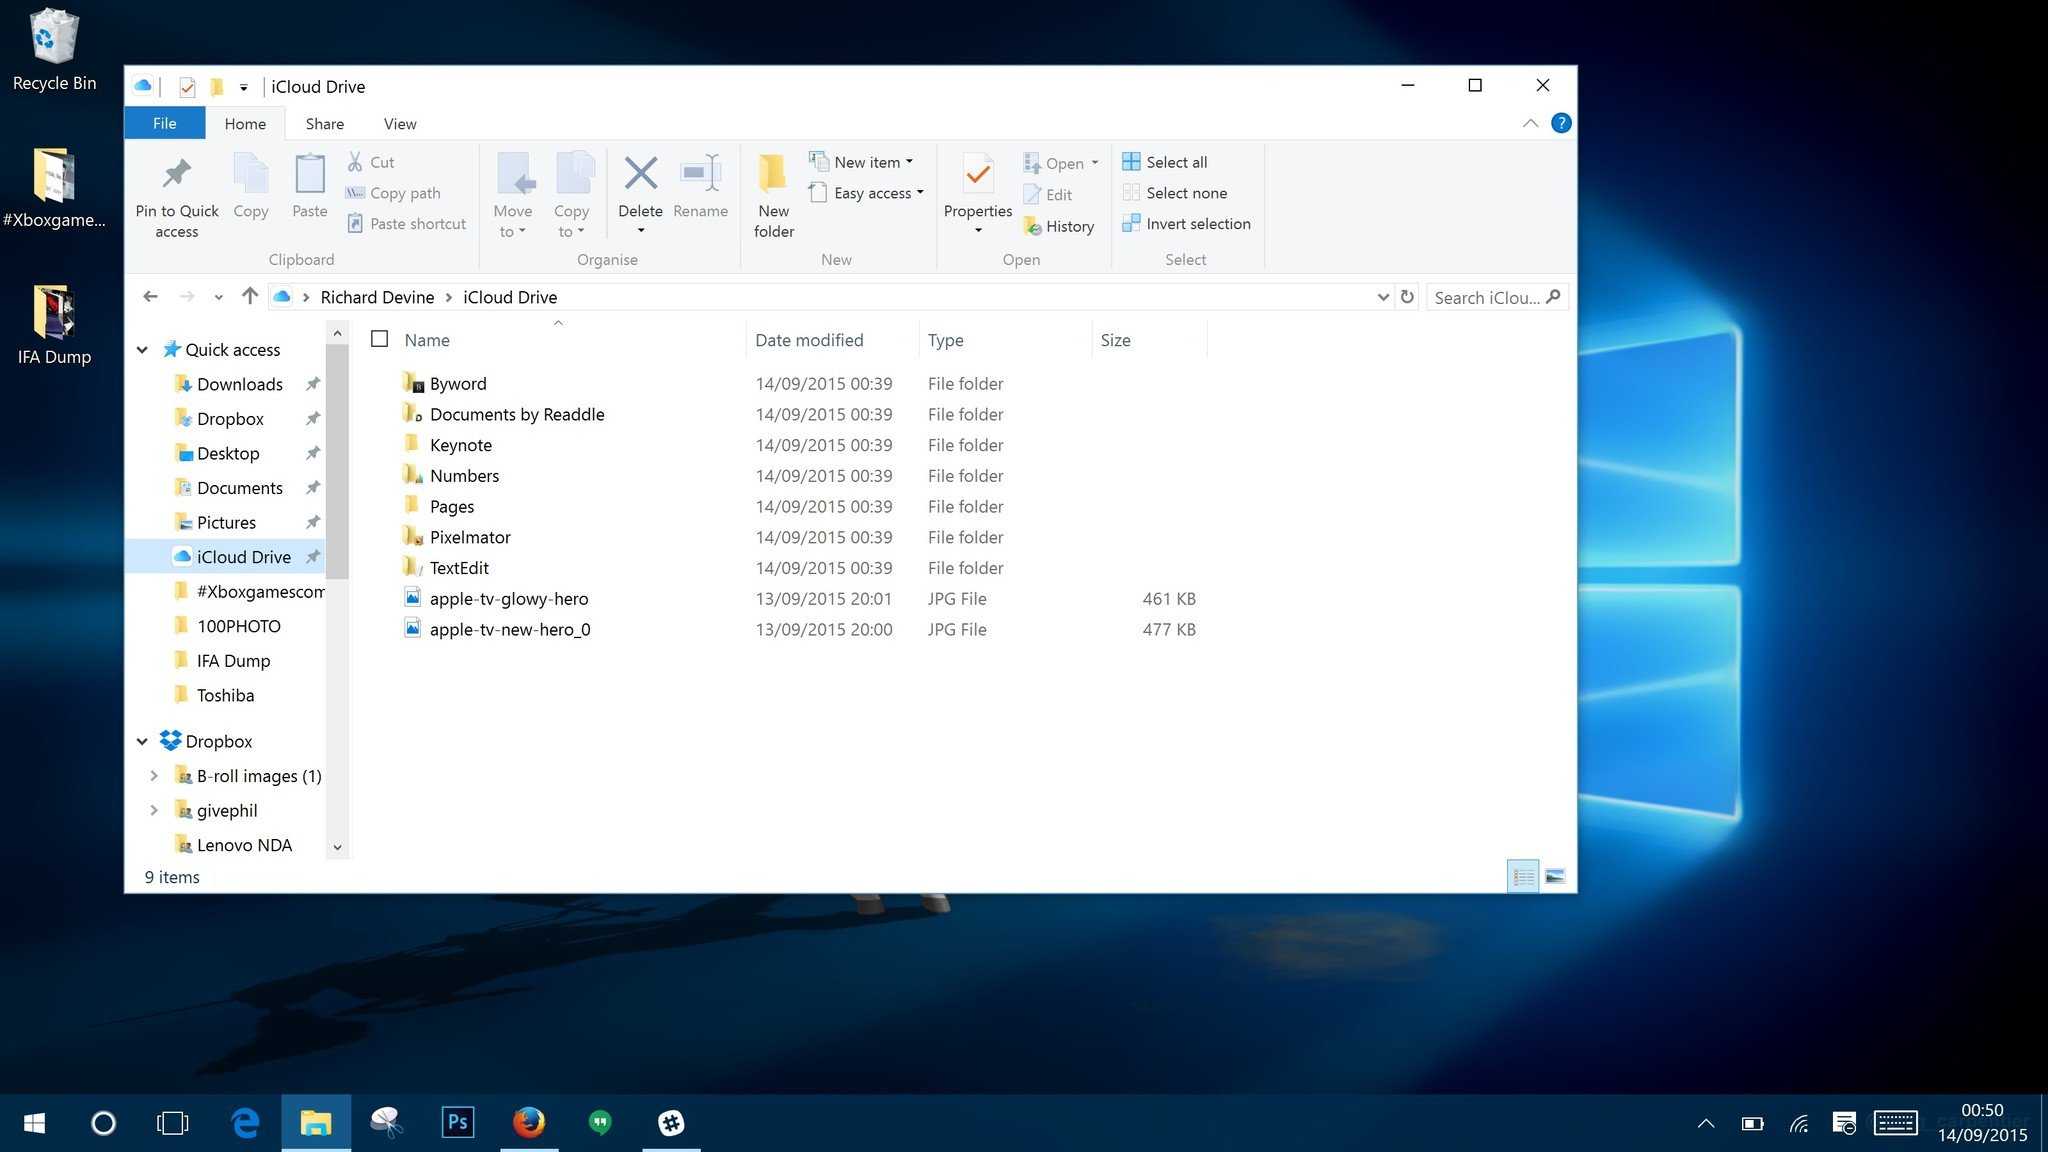Open Recycle Bin desktop icon
Image resolution: width=2048 pixels, height=1152 pixels.
54,50
